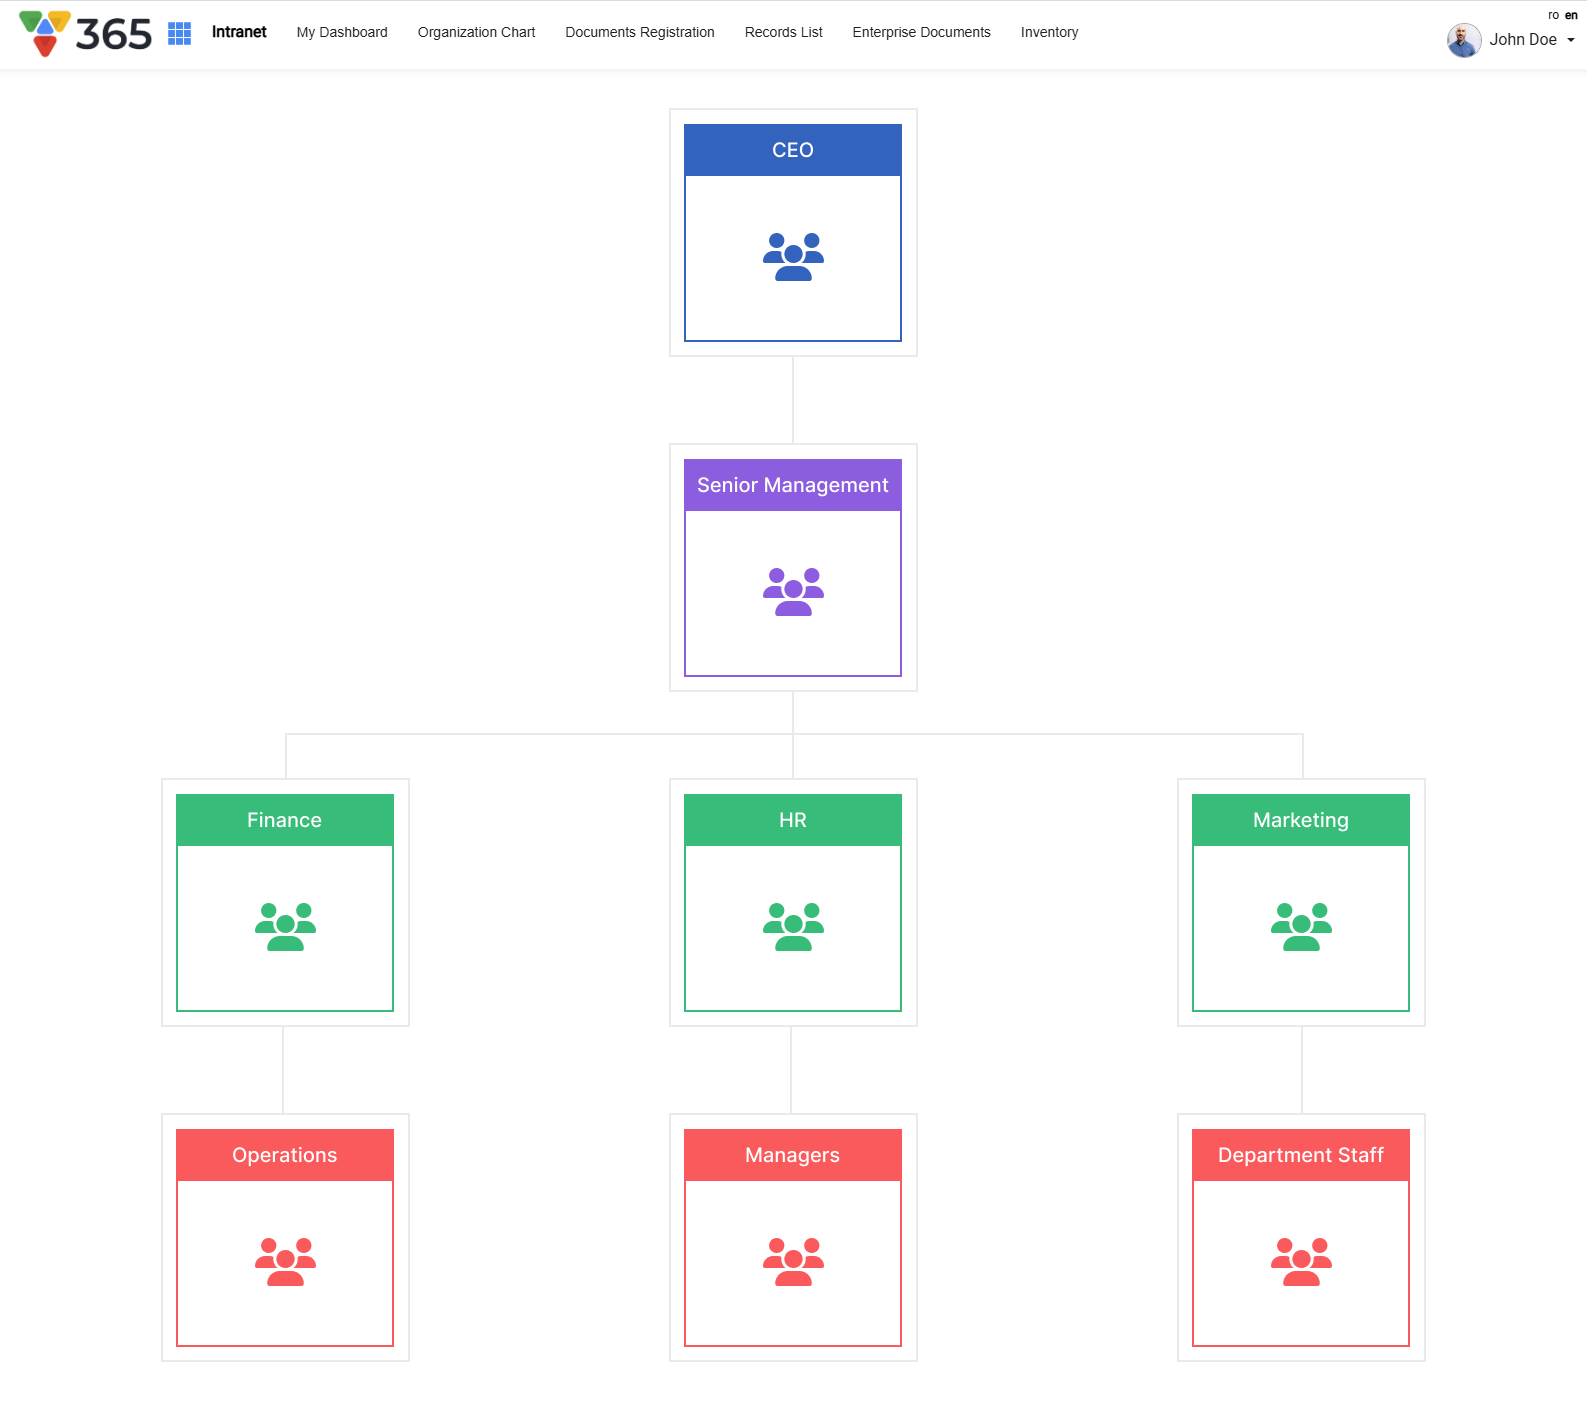Screen dimensions: 1587x1404
Task: Click the Finance group people icon
Action: click(285, 927)
